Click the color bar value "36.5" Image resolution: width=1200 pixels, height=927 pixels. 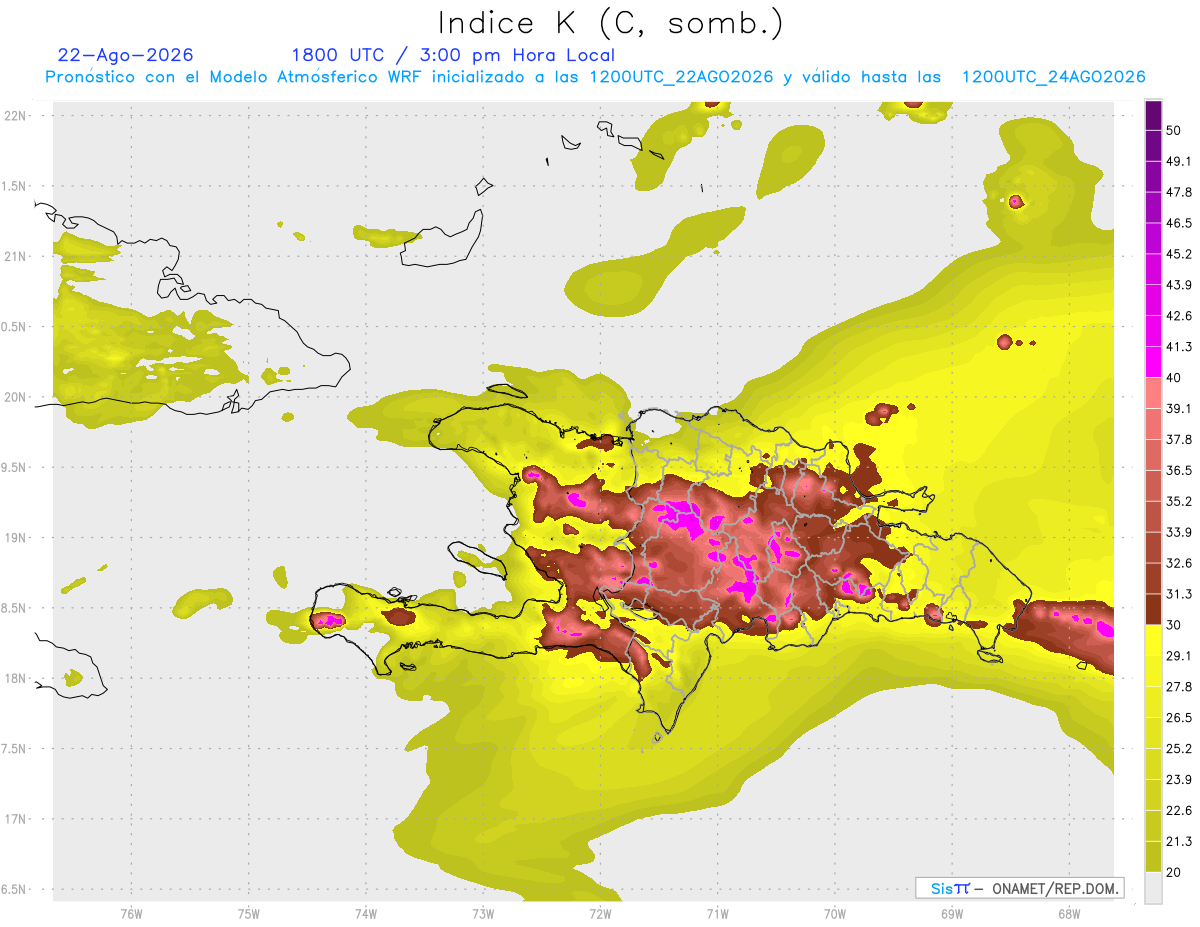[x=1178, y=470]
